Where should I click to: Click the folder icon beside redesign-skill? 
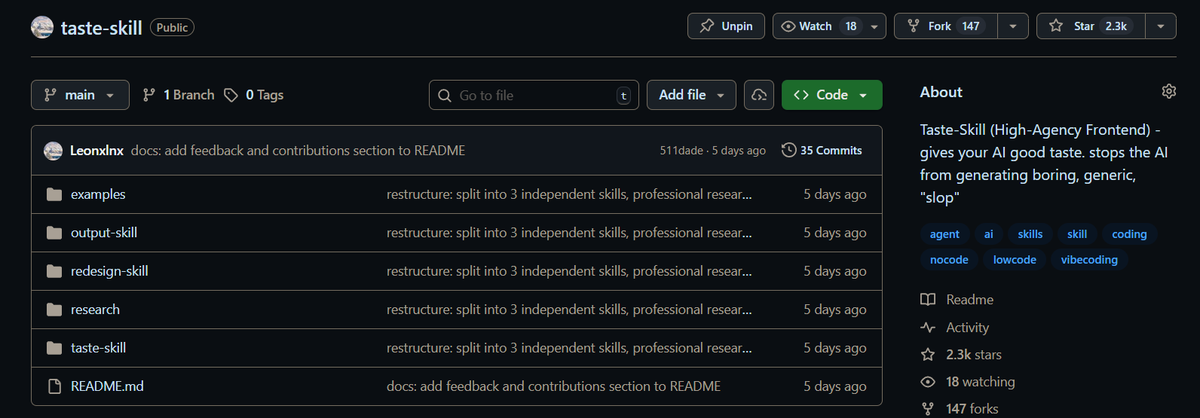[x=54, y=271]
